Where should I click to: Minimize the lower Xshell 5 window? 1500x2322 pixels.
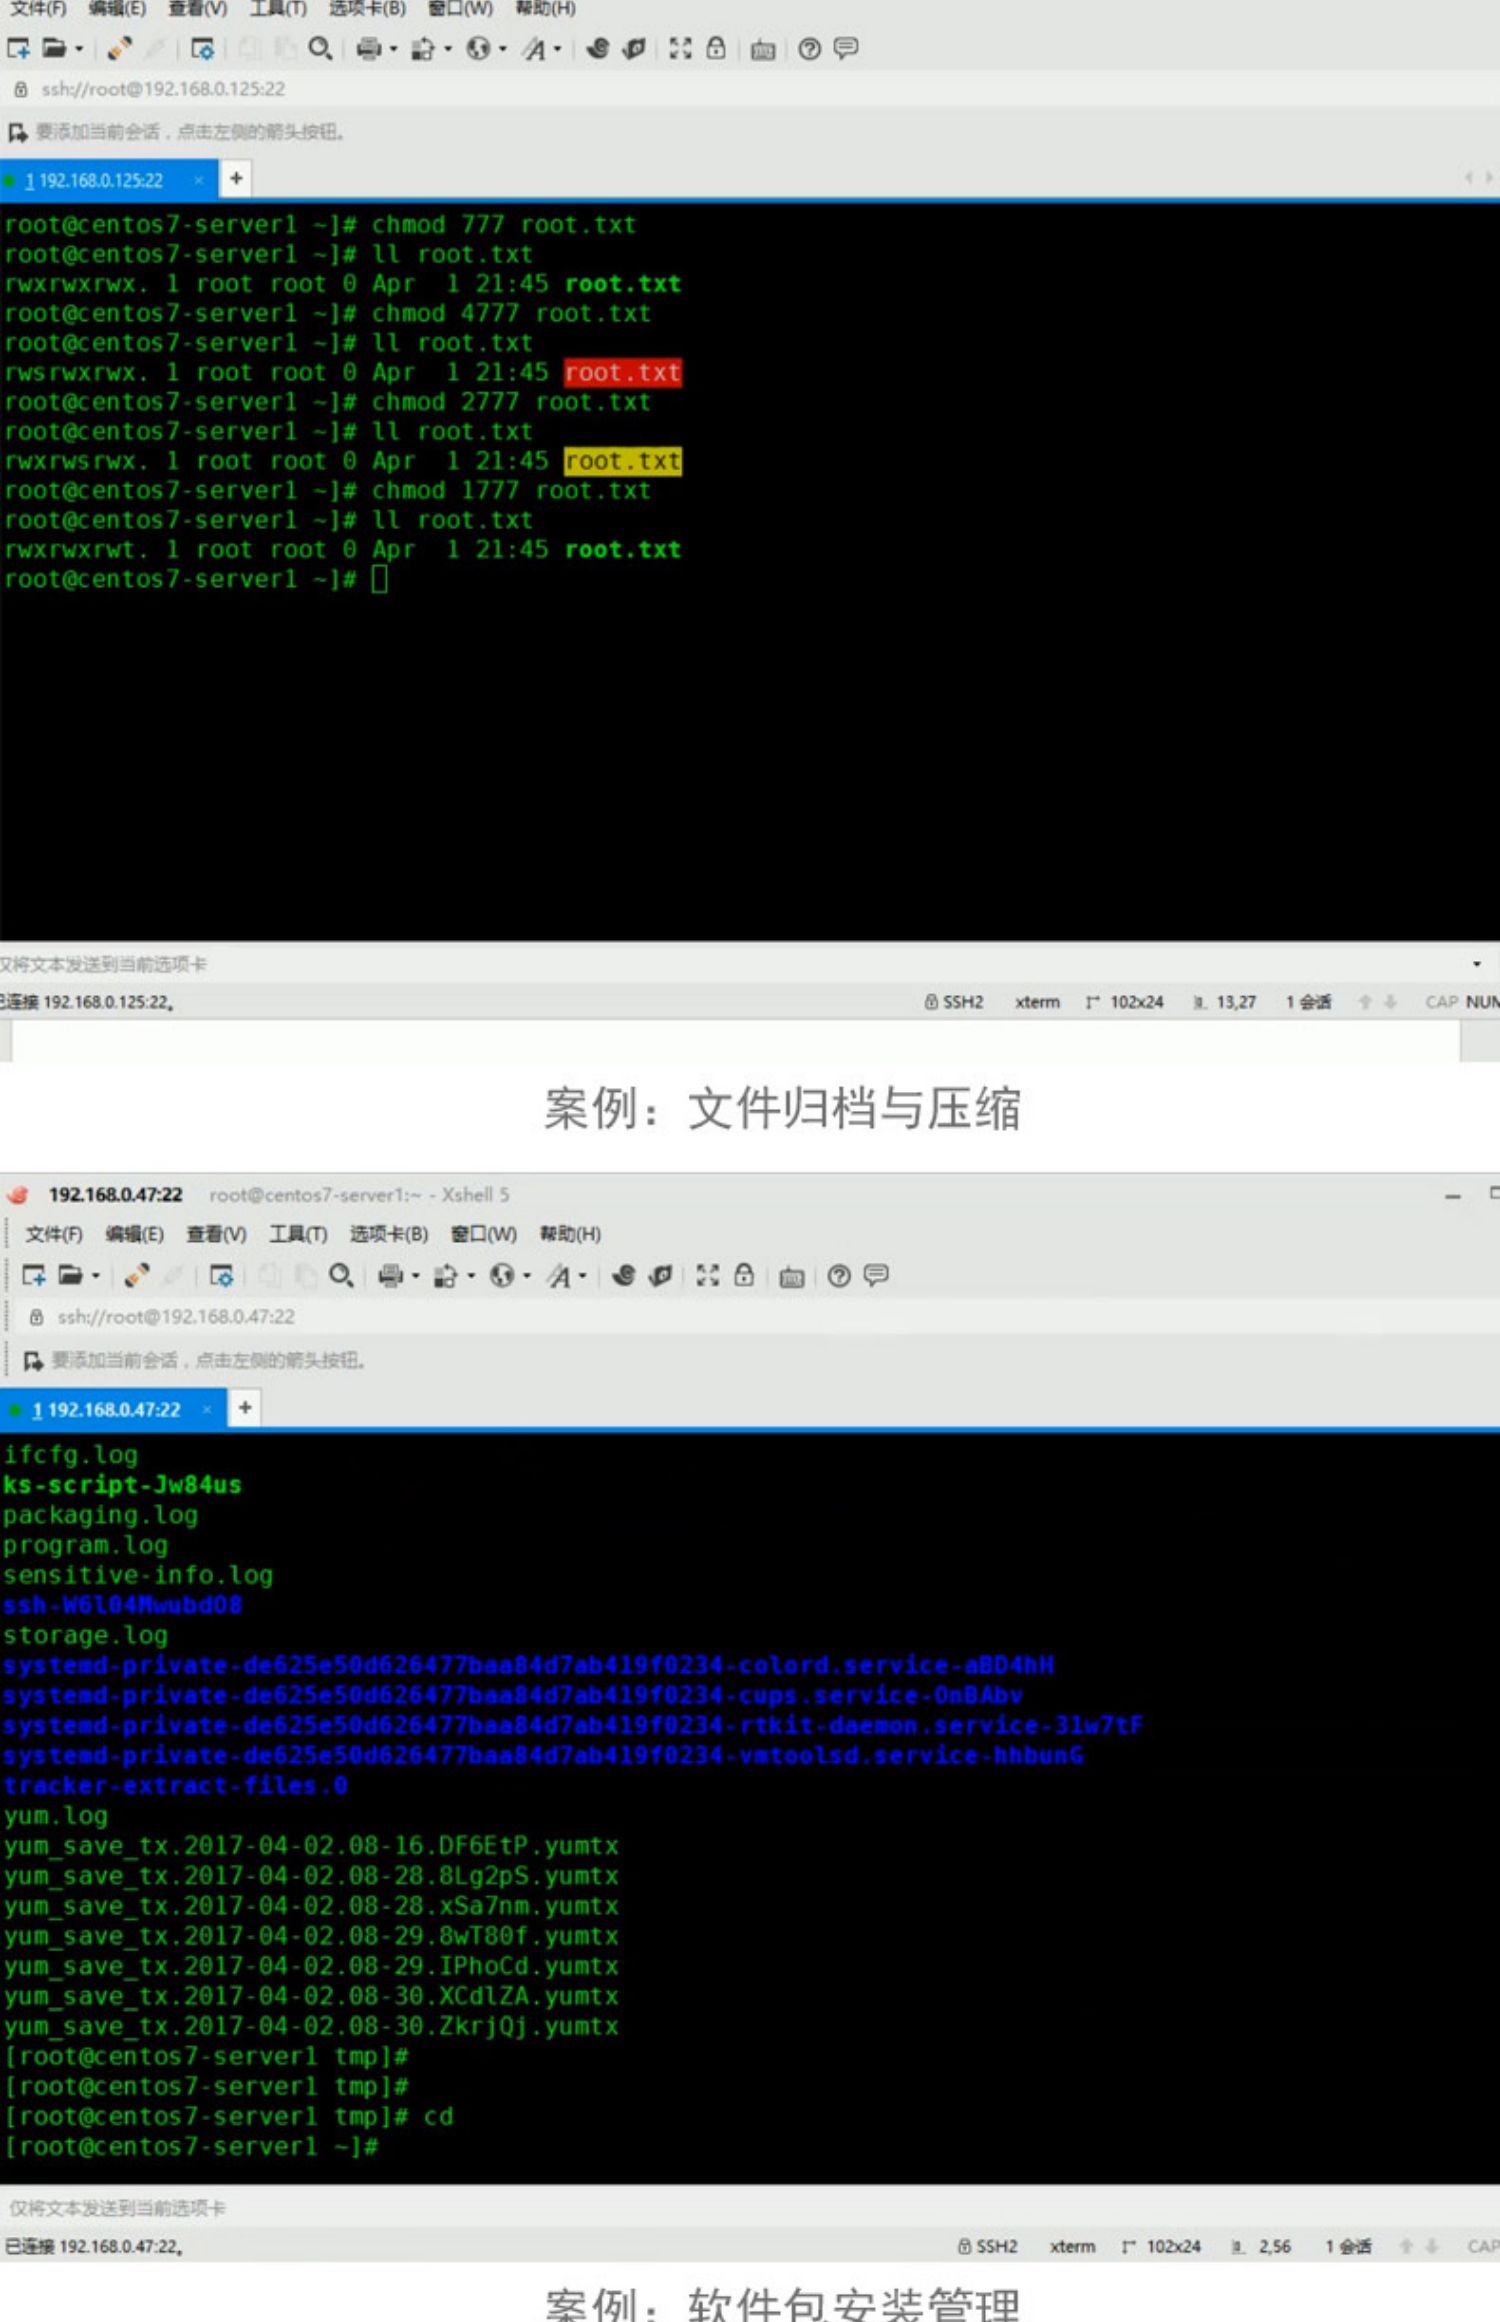(1453, 1196)
